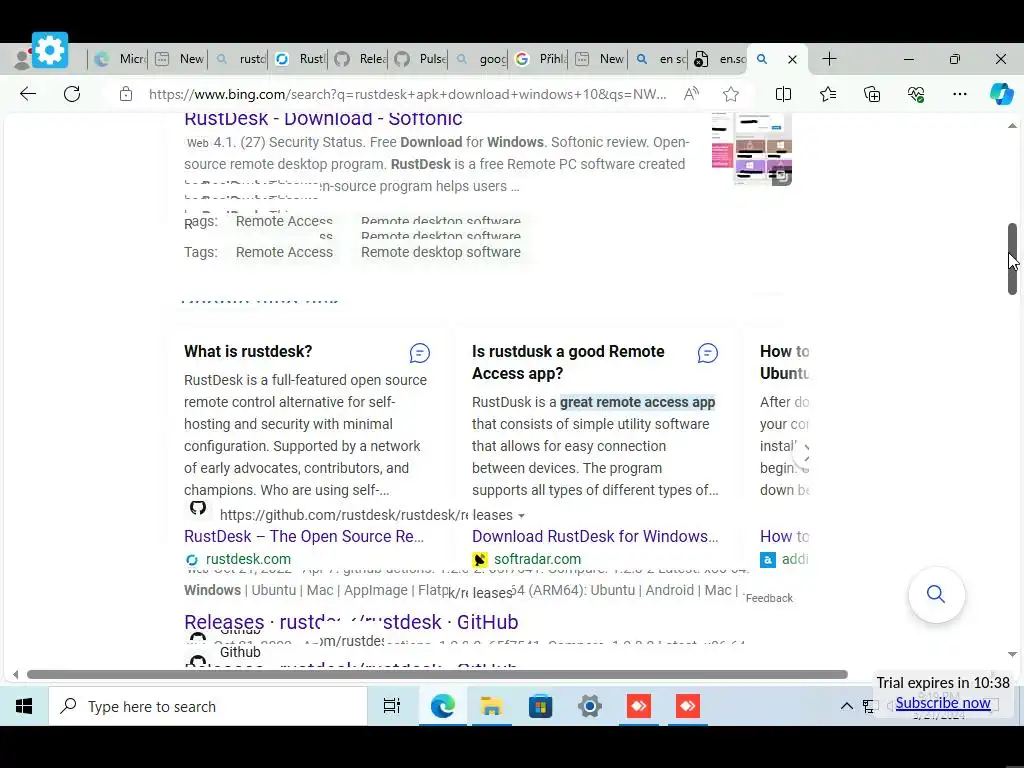This screenshot has height=768, width=1024.
Task: Click the second red AnyDesk taskbar icon
Action: pyautogui.click(x=688, y=706)
